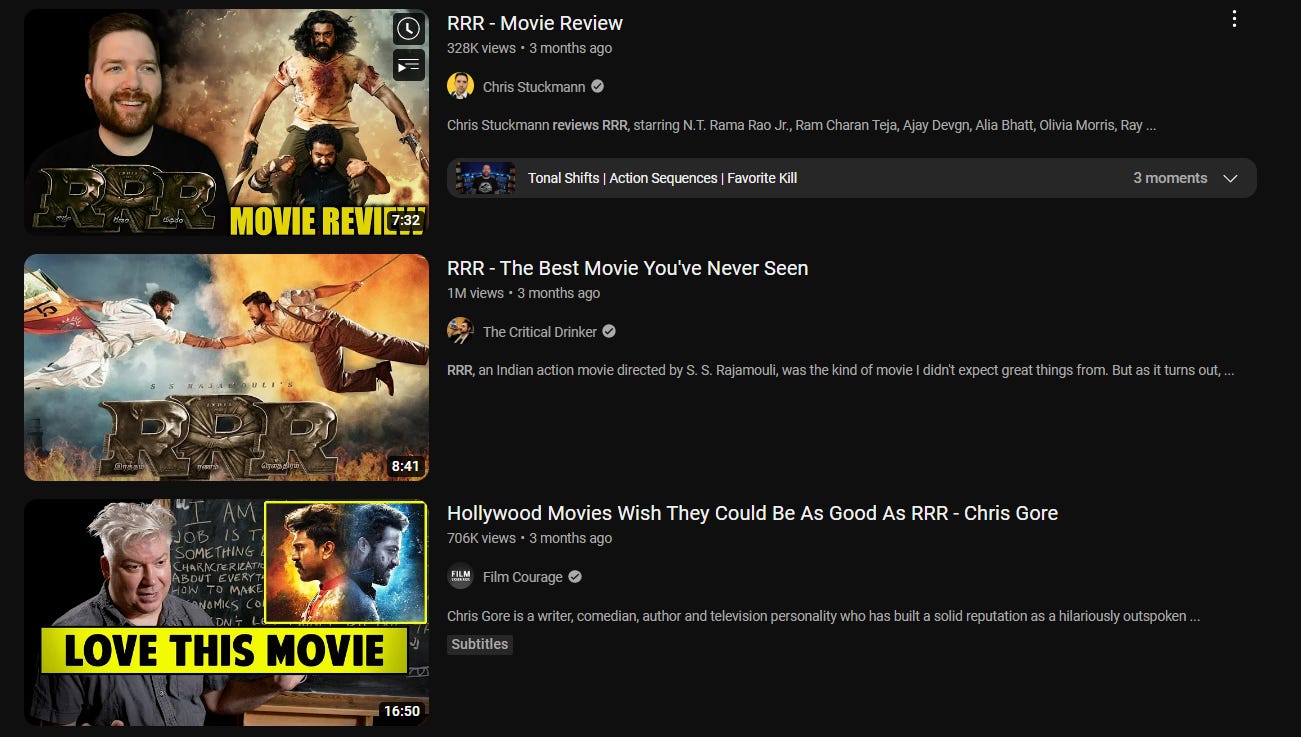Click The Critical Drinker channel avatar
The image size is (1301, 737).
click(x=460, y=331)
